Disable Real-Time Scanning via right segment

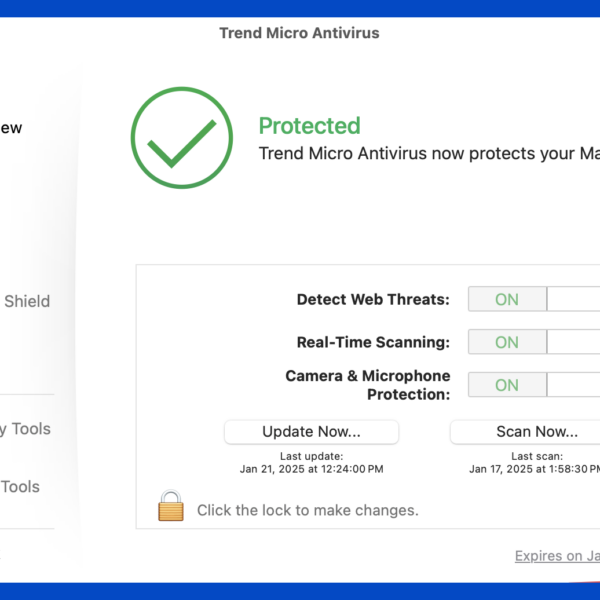(574, 342)
